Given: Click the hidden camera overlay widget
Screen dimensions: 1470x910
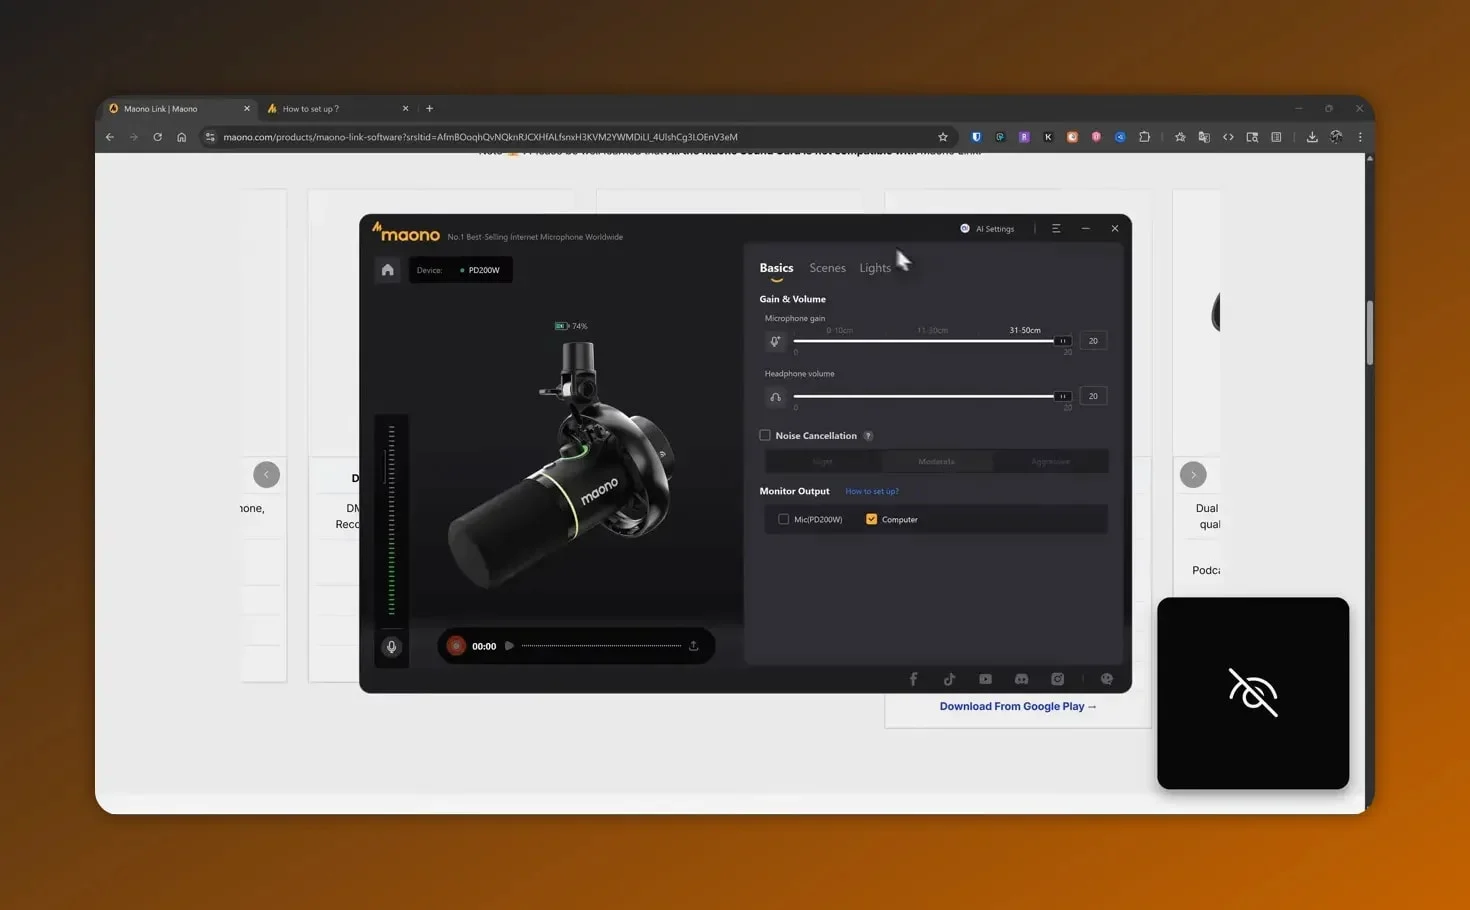Looking at the screenshot, I should (1253, 693).
